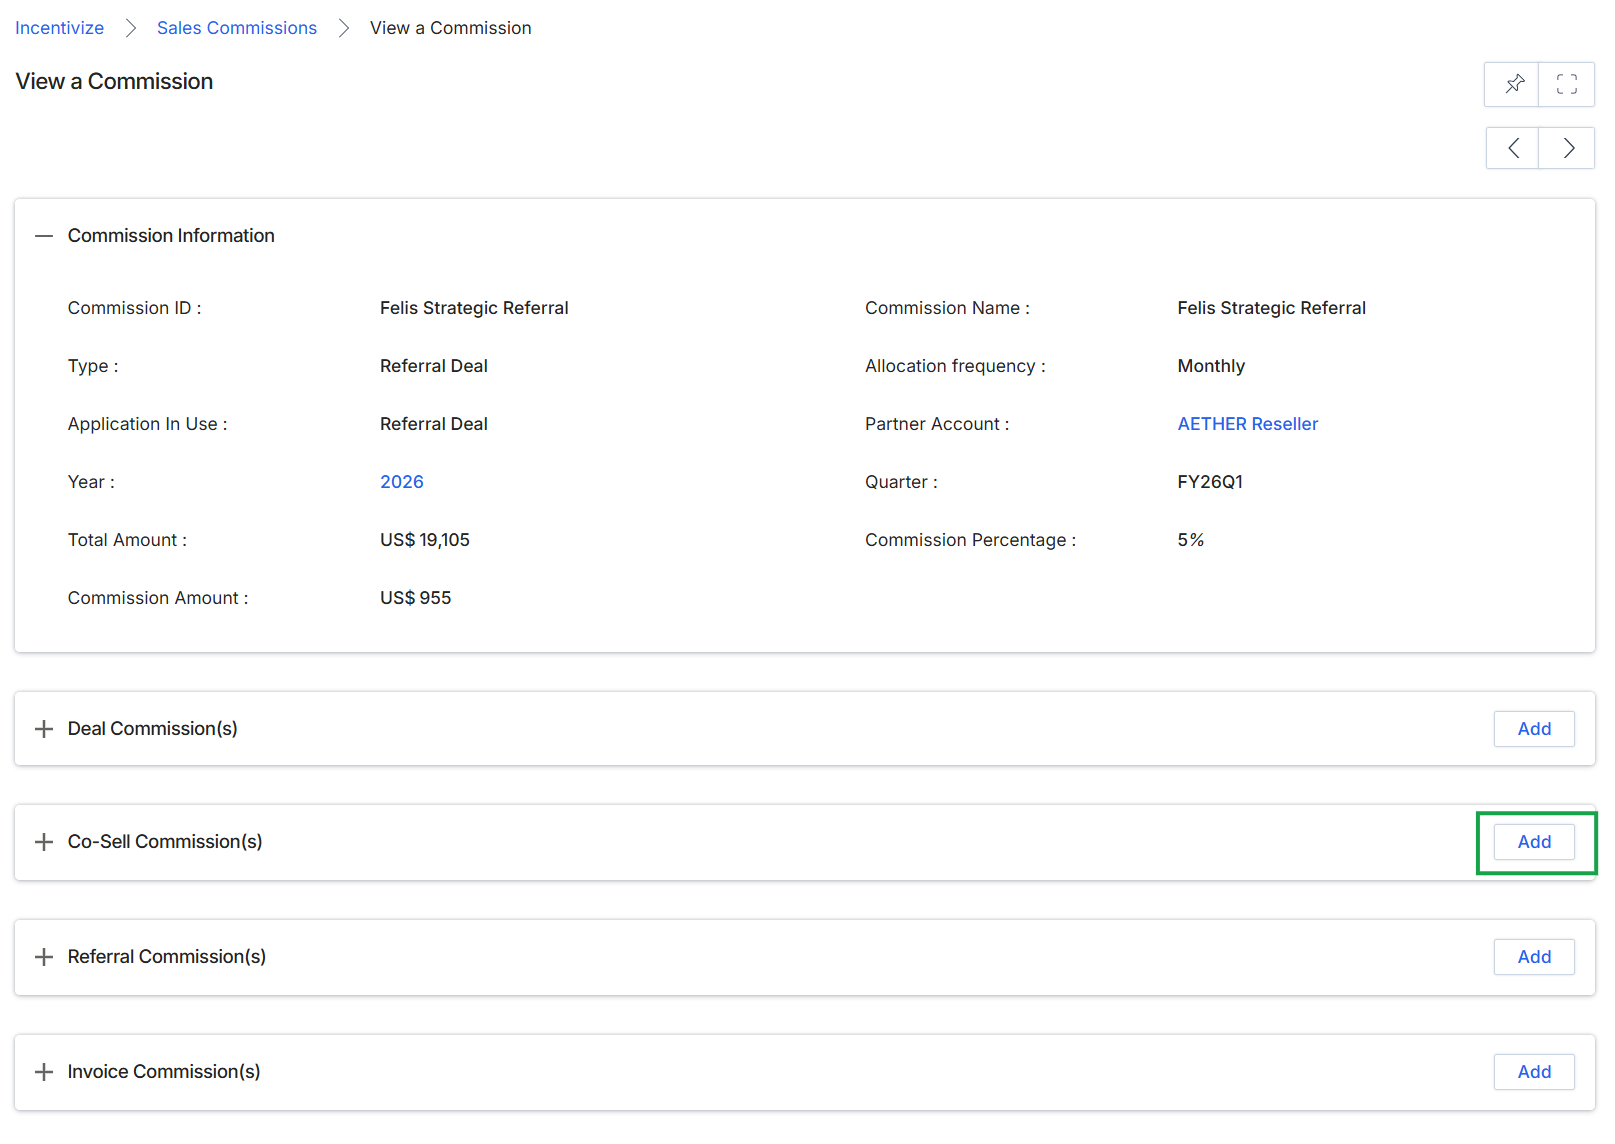Click the Referral Commission(s) section title
1615x1144 pixels.
coord(167,957)
